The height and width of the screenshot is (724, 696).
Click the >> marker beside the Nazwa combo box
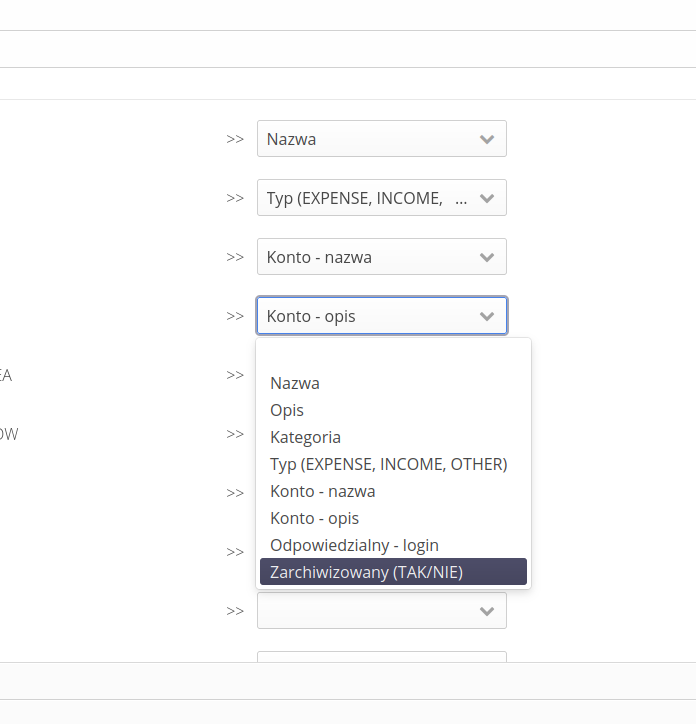coord(235,139)
